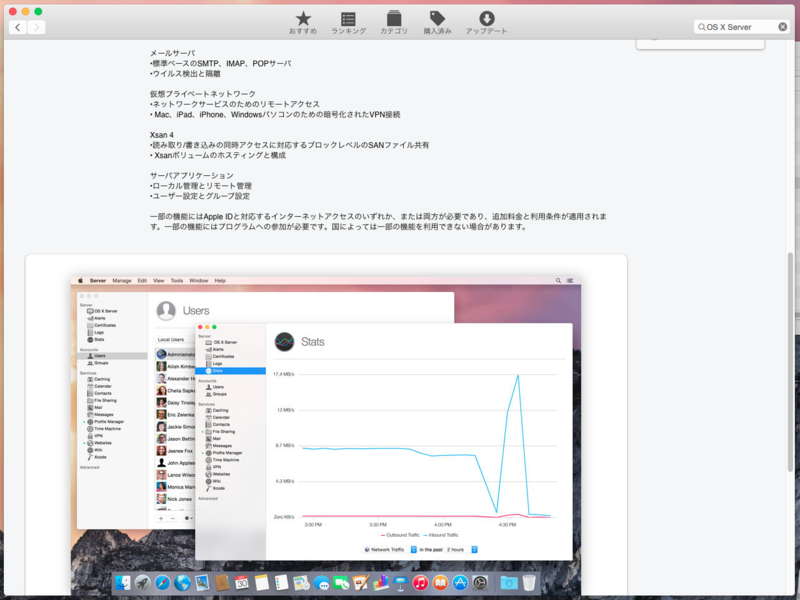Viewport: 800px width, 600px height.
Task: Minimize the App Store window
Action: tap(26, 11)
